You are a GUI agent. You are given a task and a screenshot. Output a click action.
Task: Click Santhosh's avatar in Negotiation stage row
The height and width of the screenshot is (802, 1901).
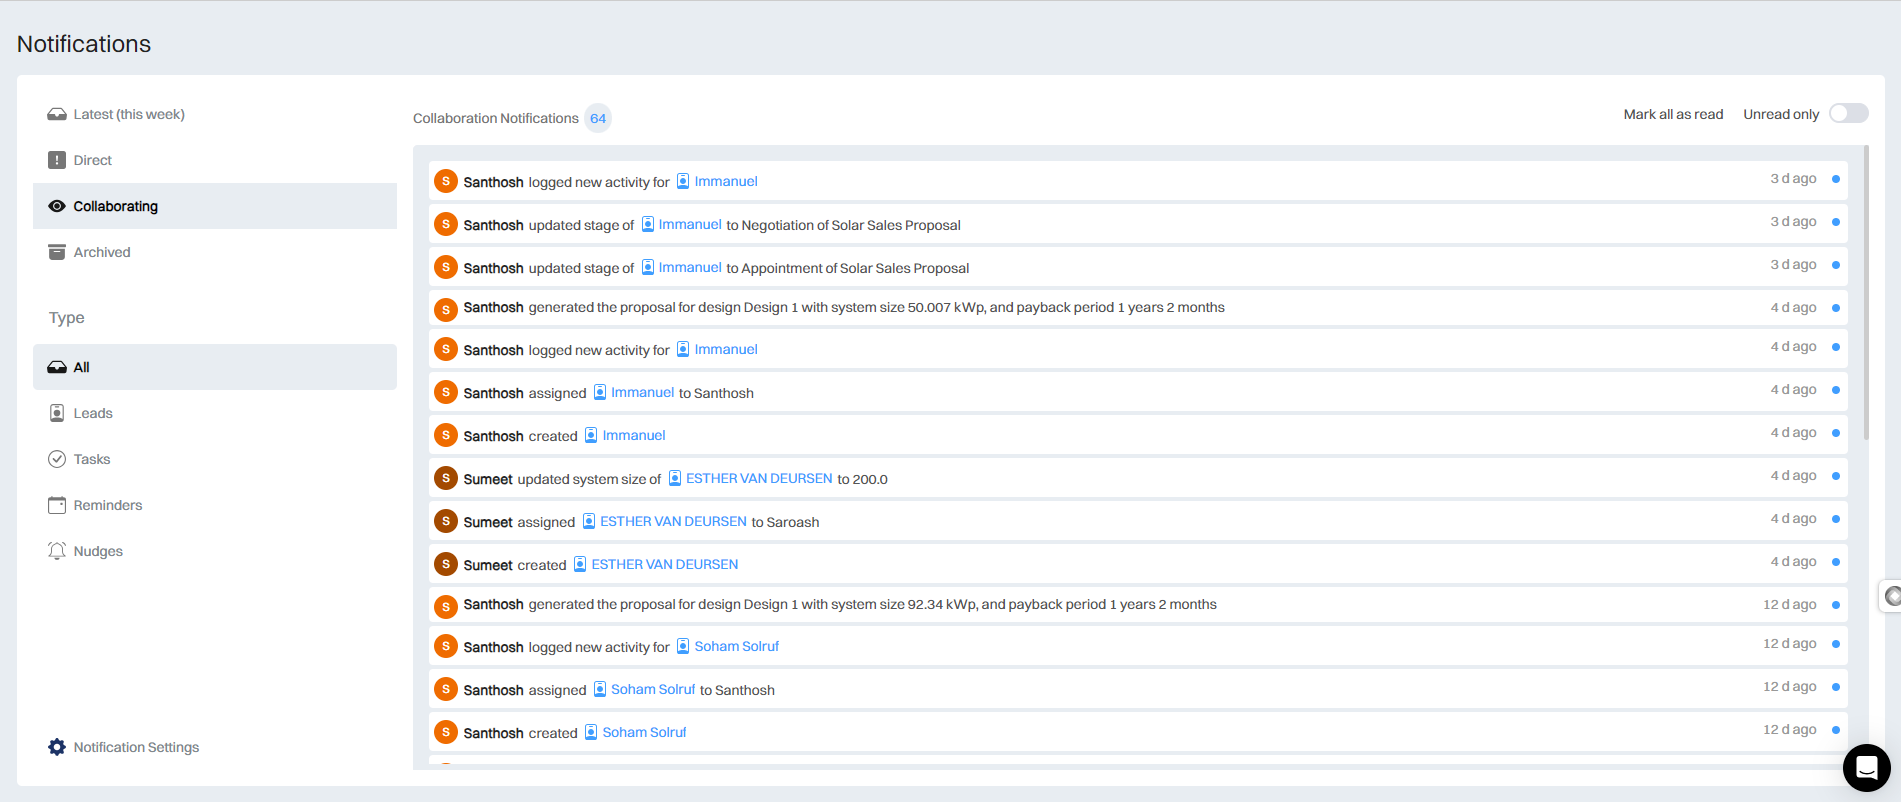pos(446,224)
